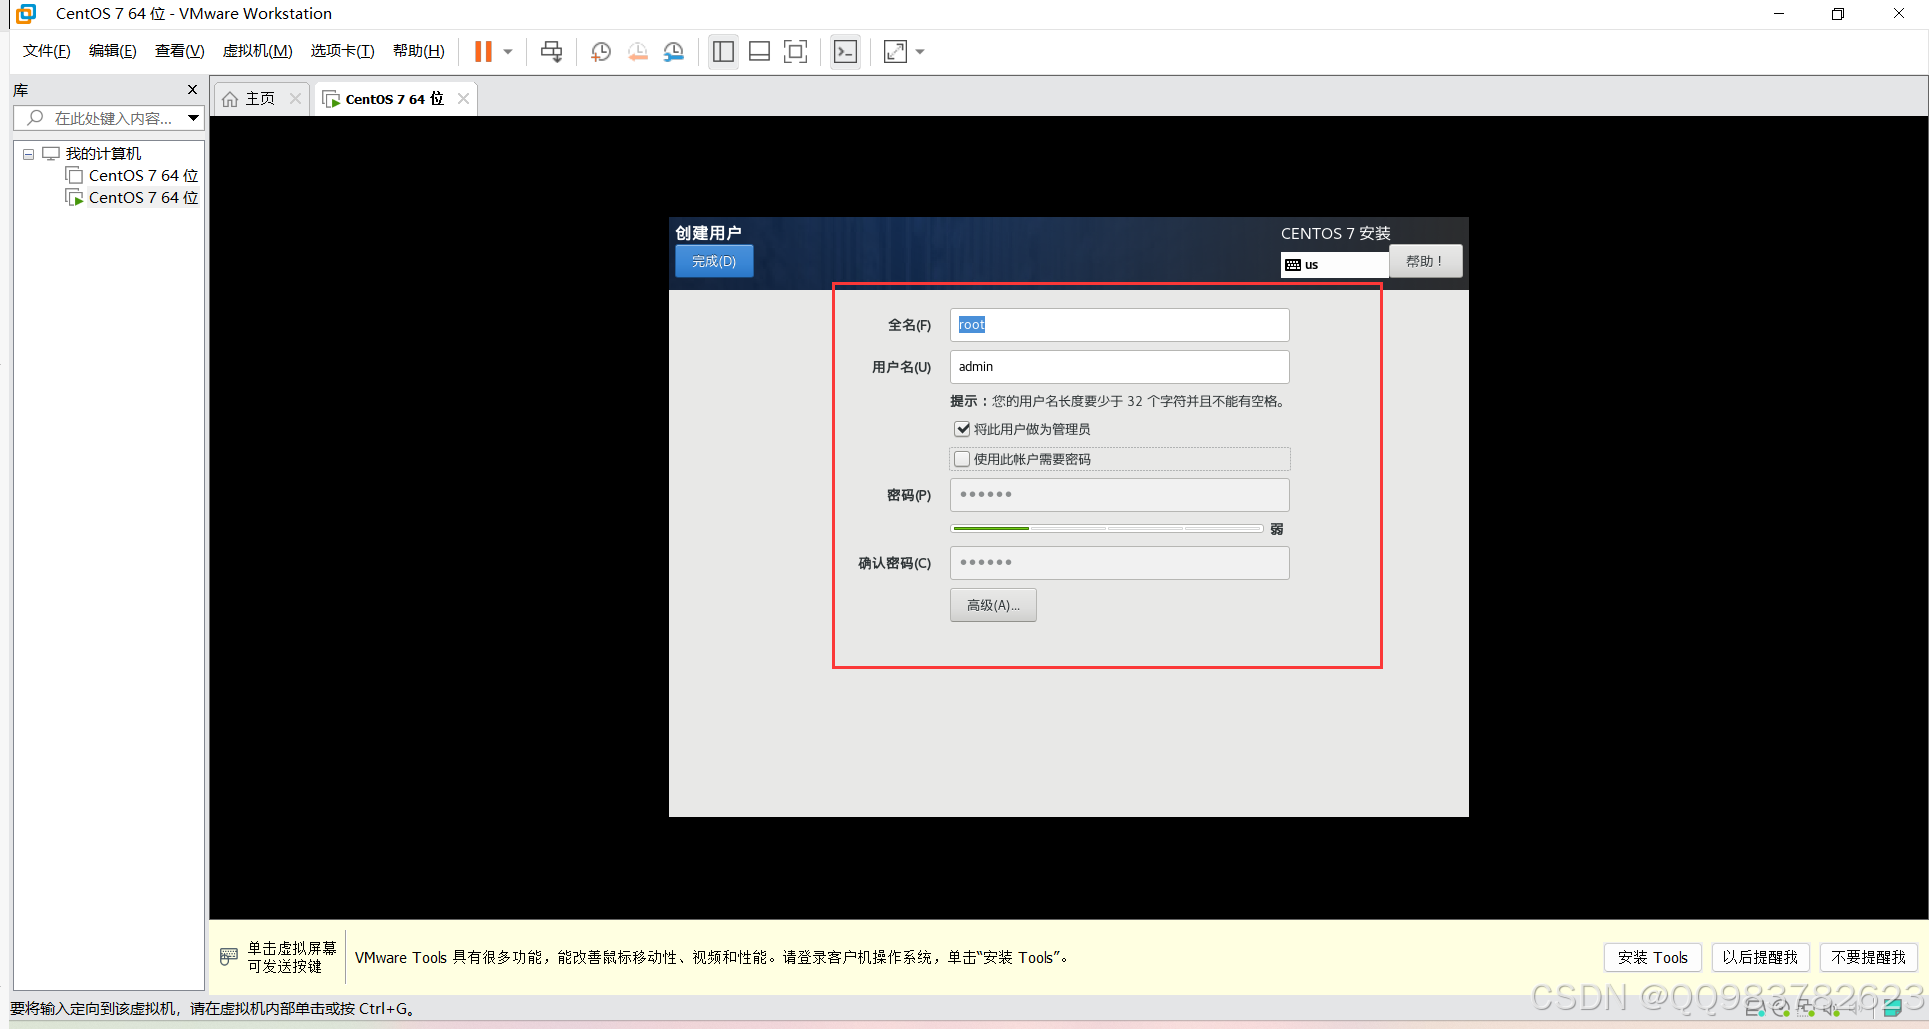Click the 以后提醒我 button

(x=1760, y=957)
